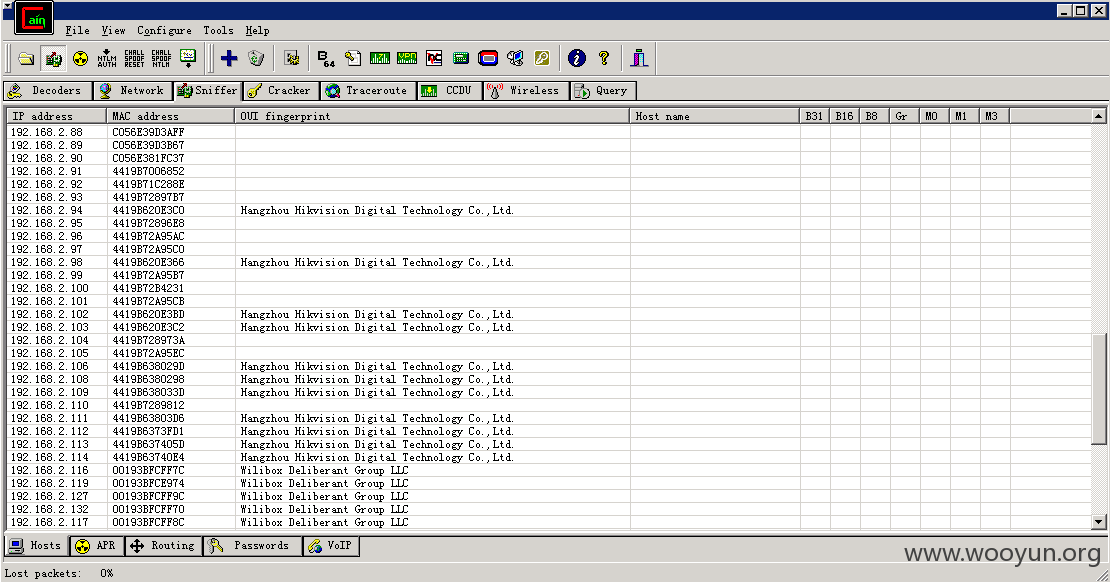The height and width of the screenshot is (582, 1110).
Task: Open the Passwords bottom tab
Action: click(x=252, y=545)
